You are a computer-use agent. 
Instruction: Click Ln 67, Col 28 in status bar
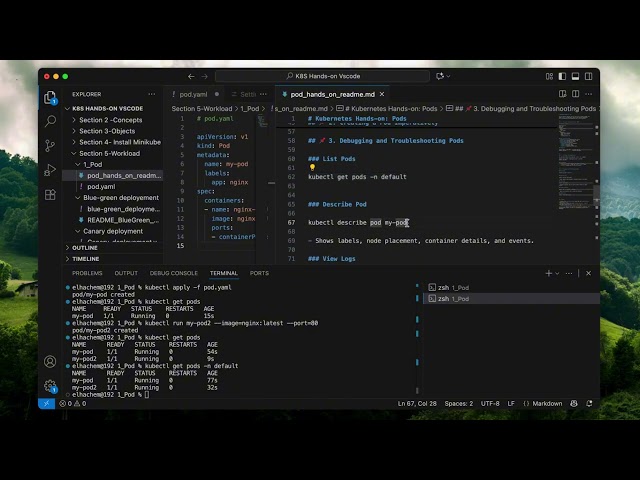pyautogui.click(x=417, y=404)
